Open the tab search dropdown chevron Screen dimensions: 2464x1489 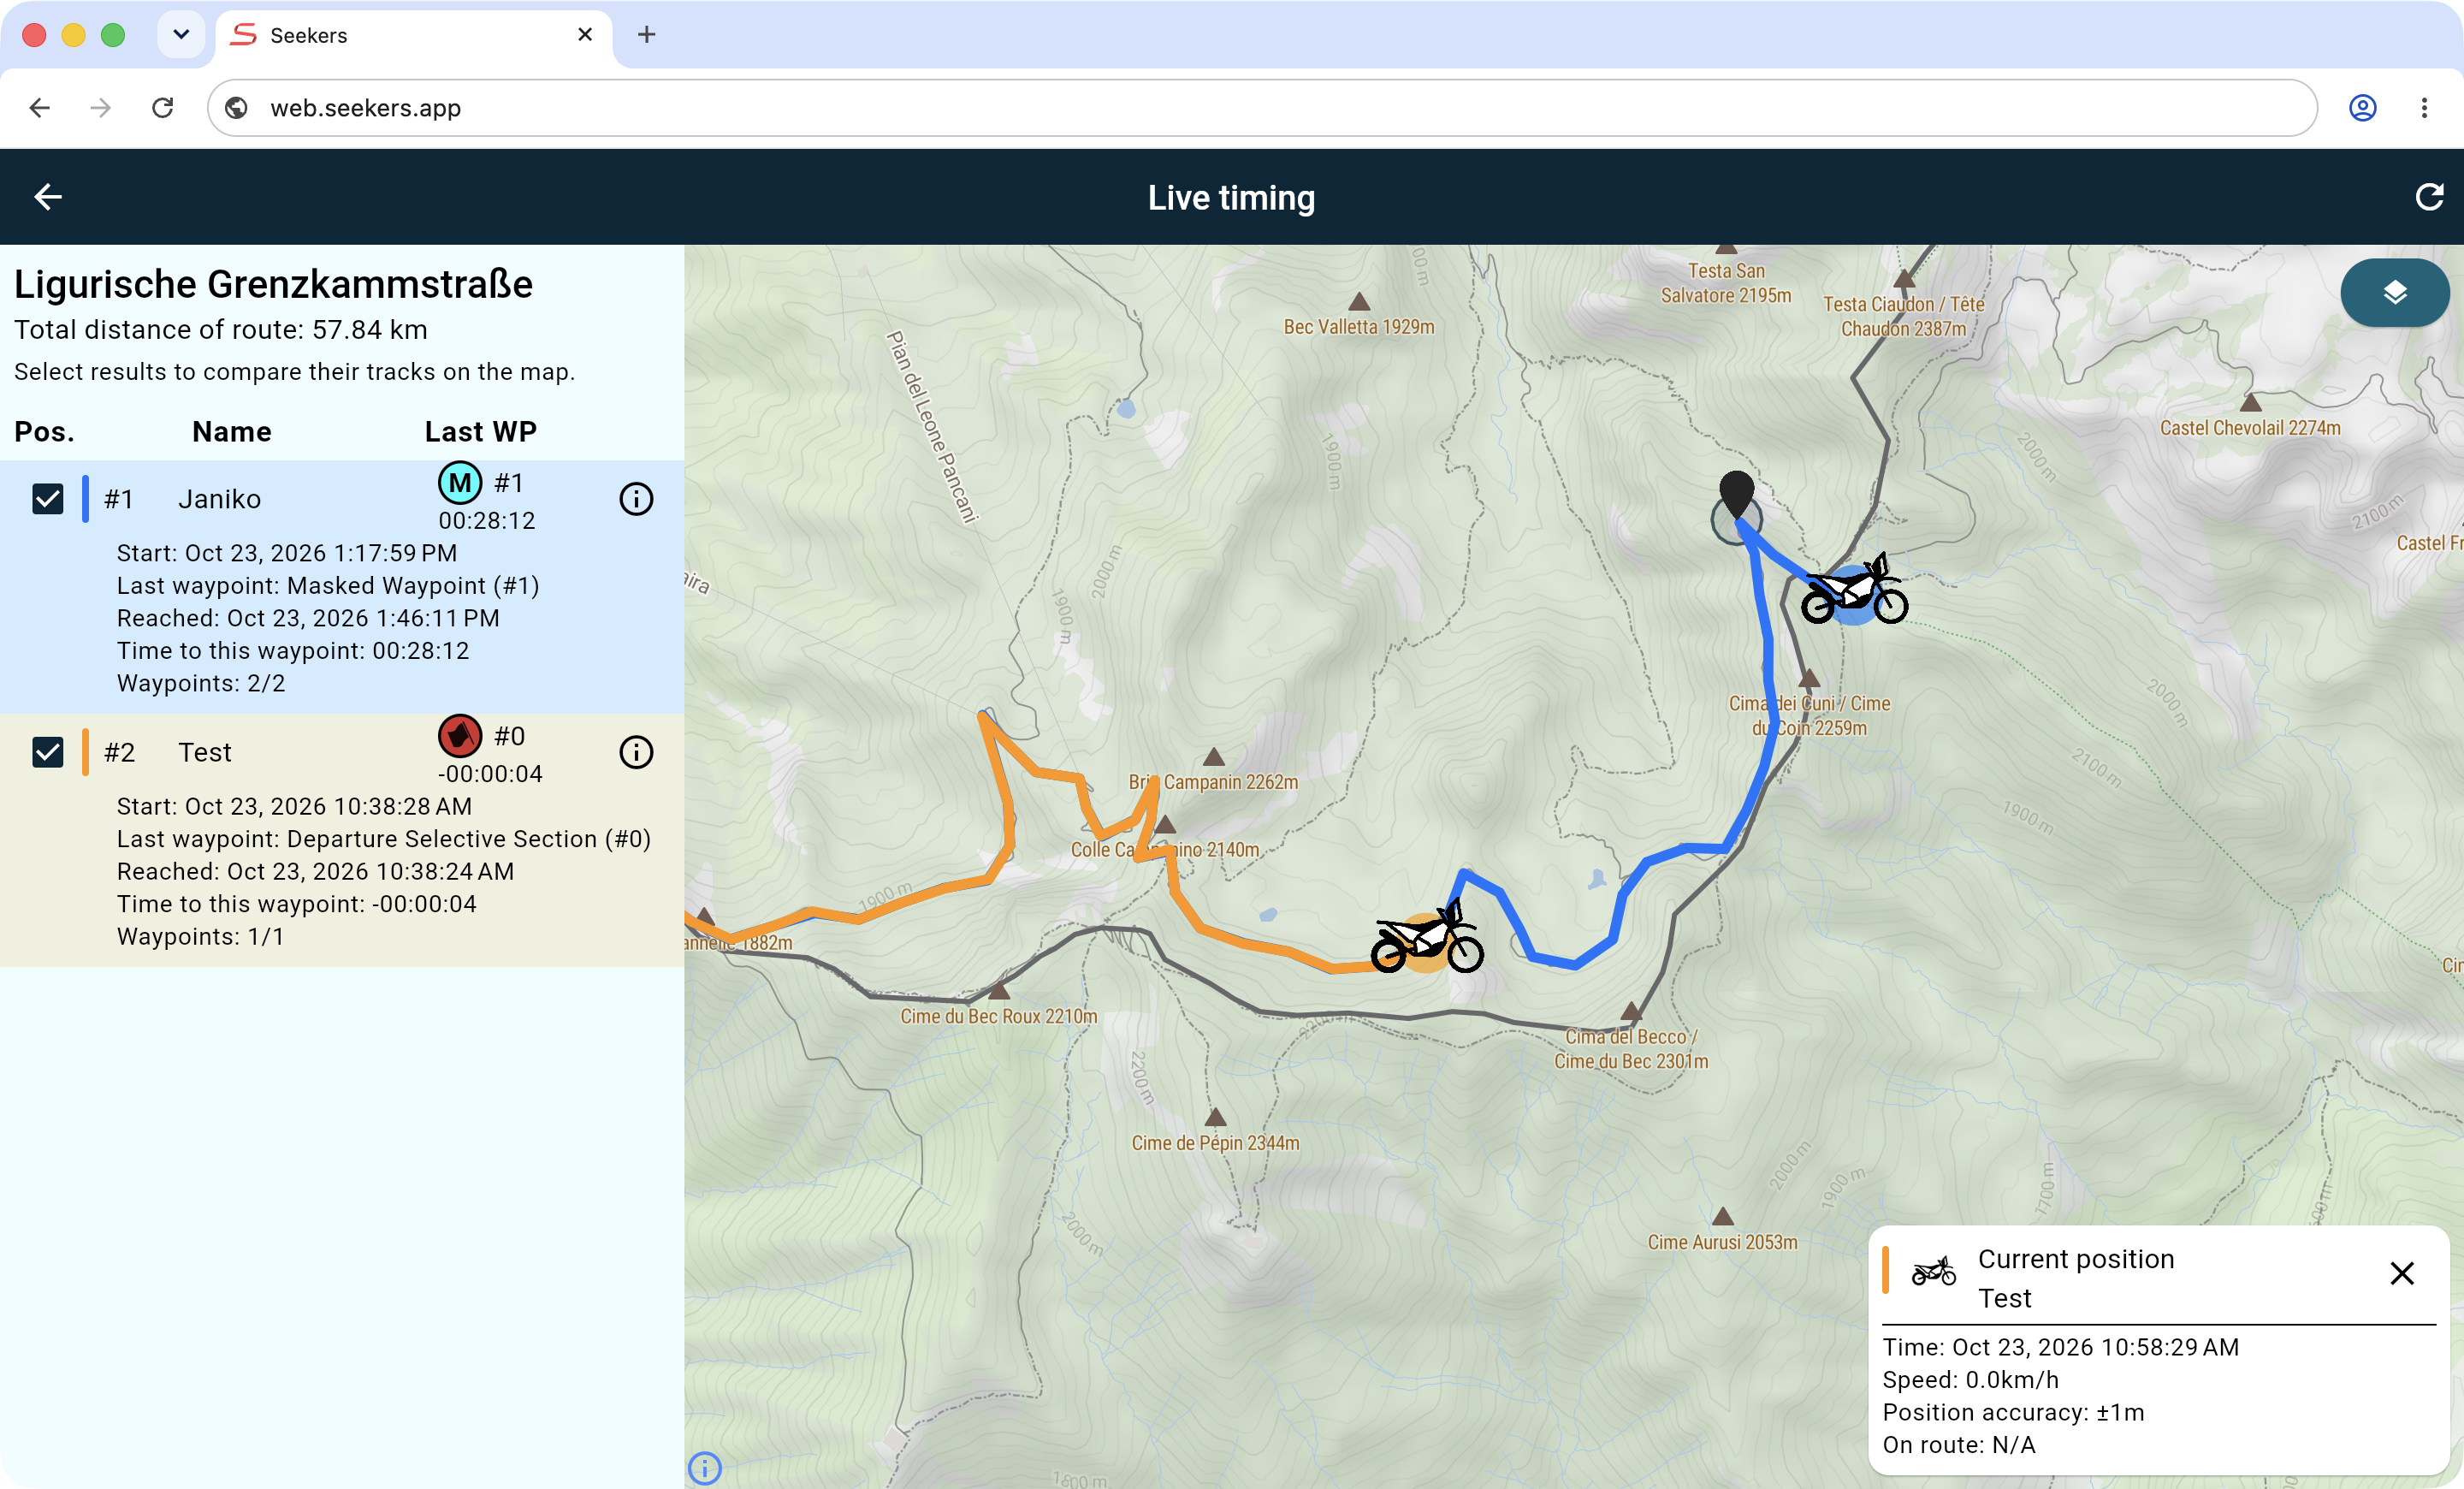[181, 35]
